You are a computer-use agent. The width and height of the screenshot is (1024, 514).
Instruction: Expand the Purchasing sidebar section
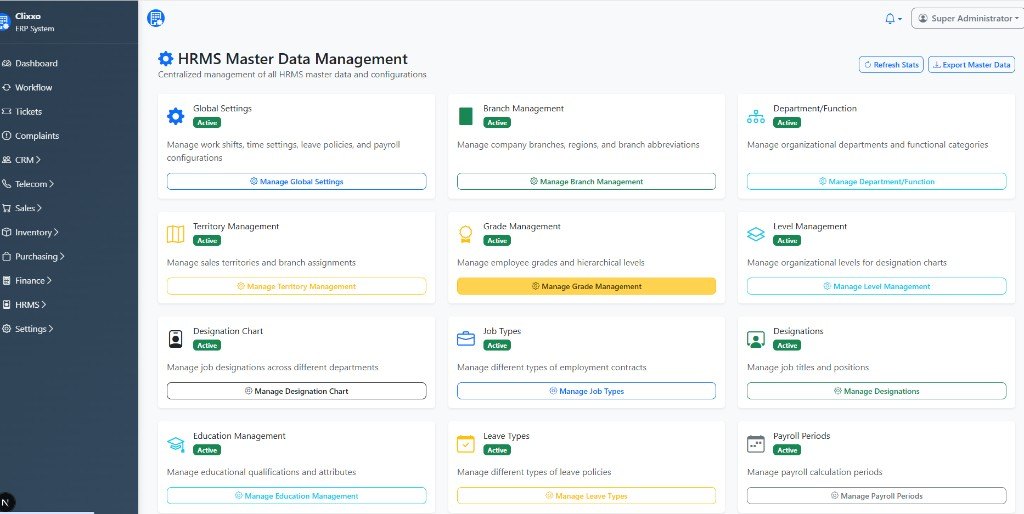(35, 257)
